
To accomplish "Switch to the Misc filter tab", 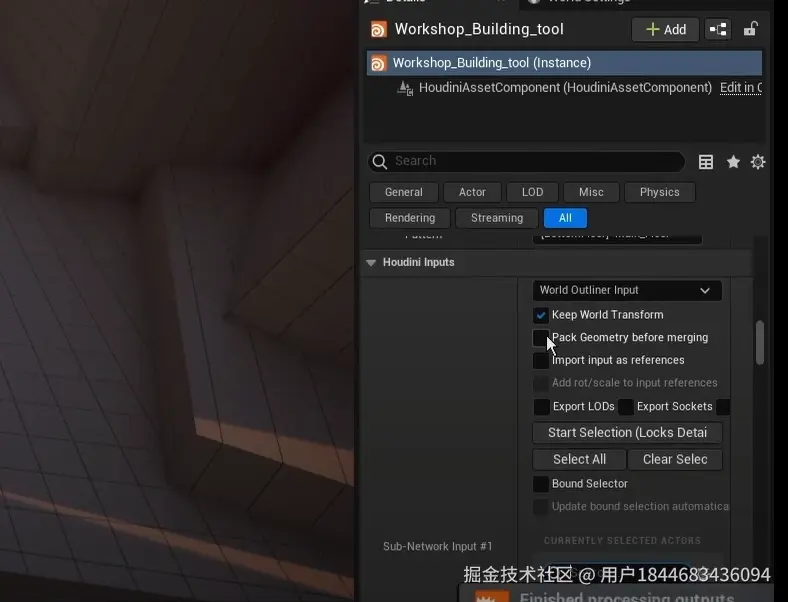I will [x=591, y=192].
